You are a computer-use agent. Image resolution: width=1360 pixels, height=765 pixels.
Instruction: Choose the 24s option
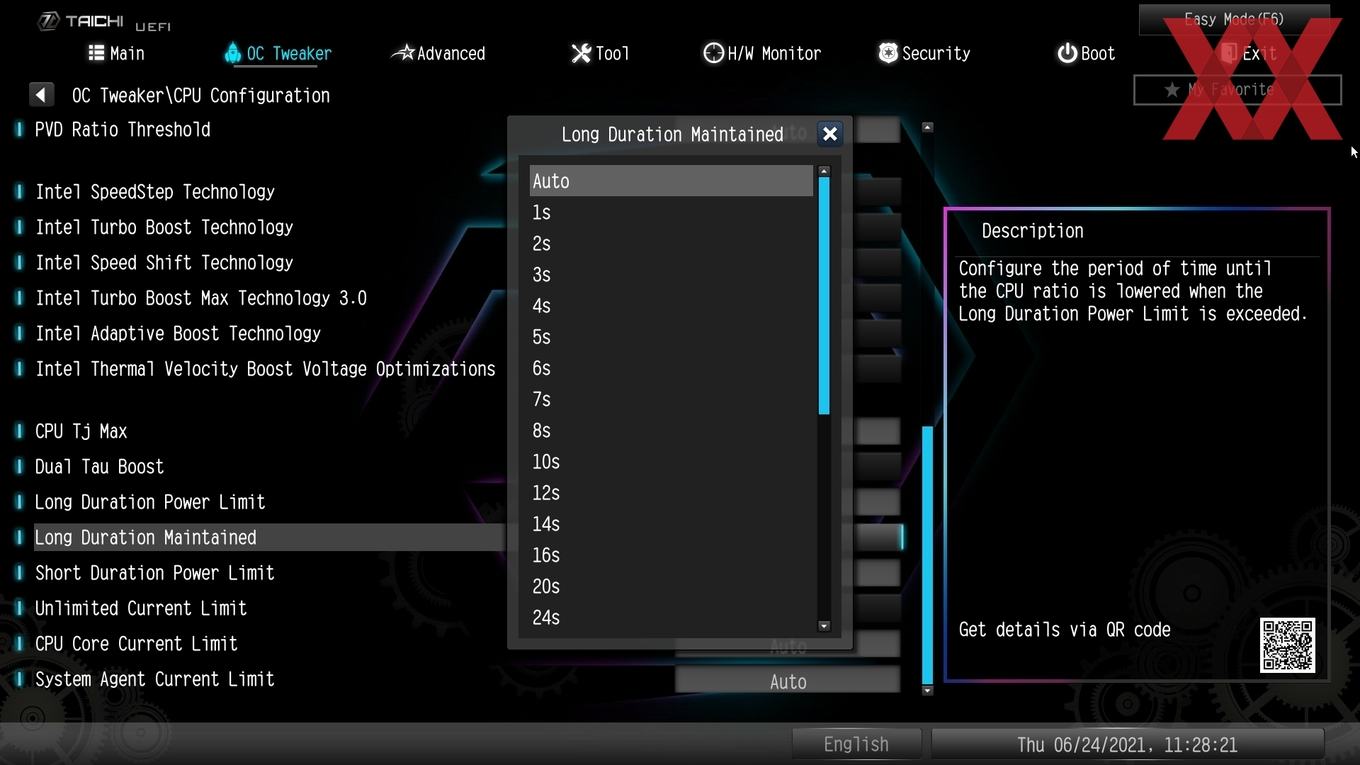(671, 617)
